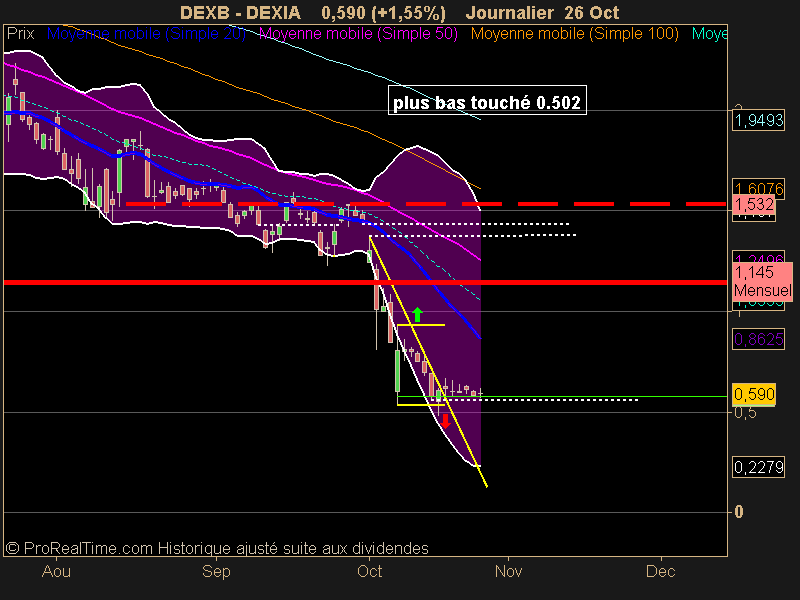Screen dimensions: 800x600
Task: Click the 1,9493 price label
Action: coord(759,120)
